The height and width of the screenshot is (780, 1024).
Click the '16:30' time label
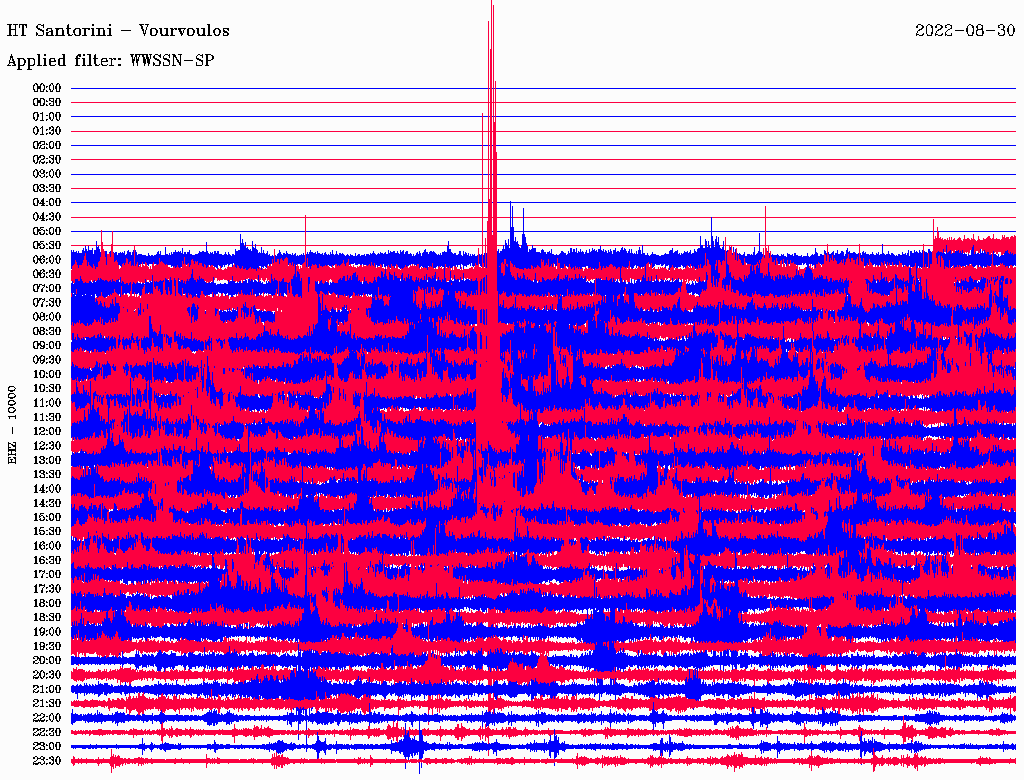[46, 561]
